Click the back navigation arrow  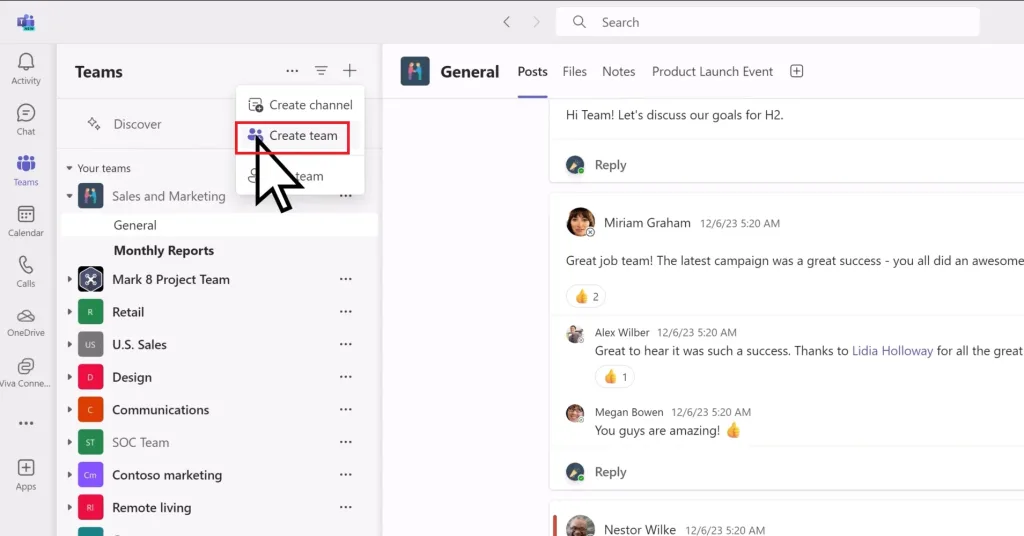(x=507, y=22)
